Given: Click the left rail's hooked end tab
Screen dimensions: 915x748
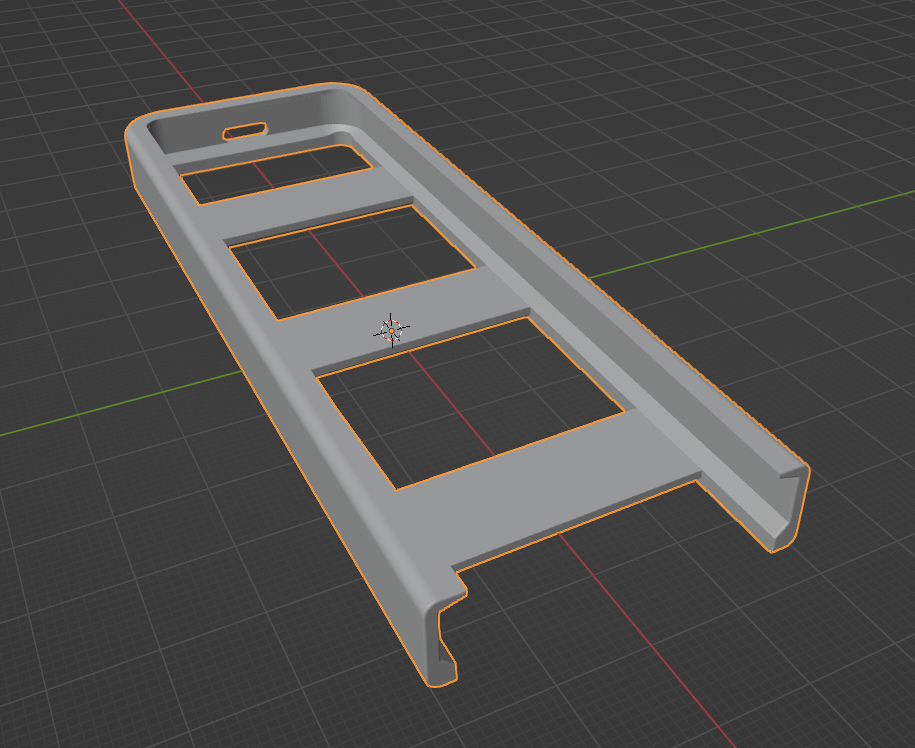Looking at the screenshot, I should coord(442,640).
